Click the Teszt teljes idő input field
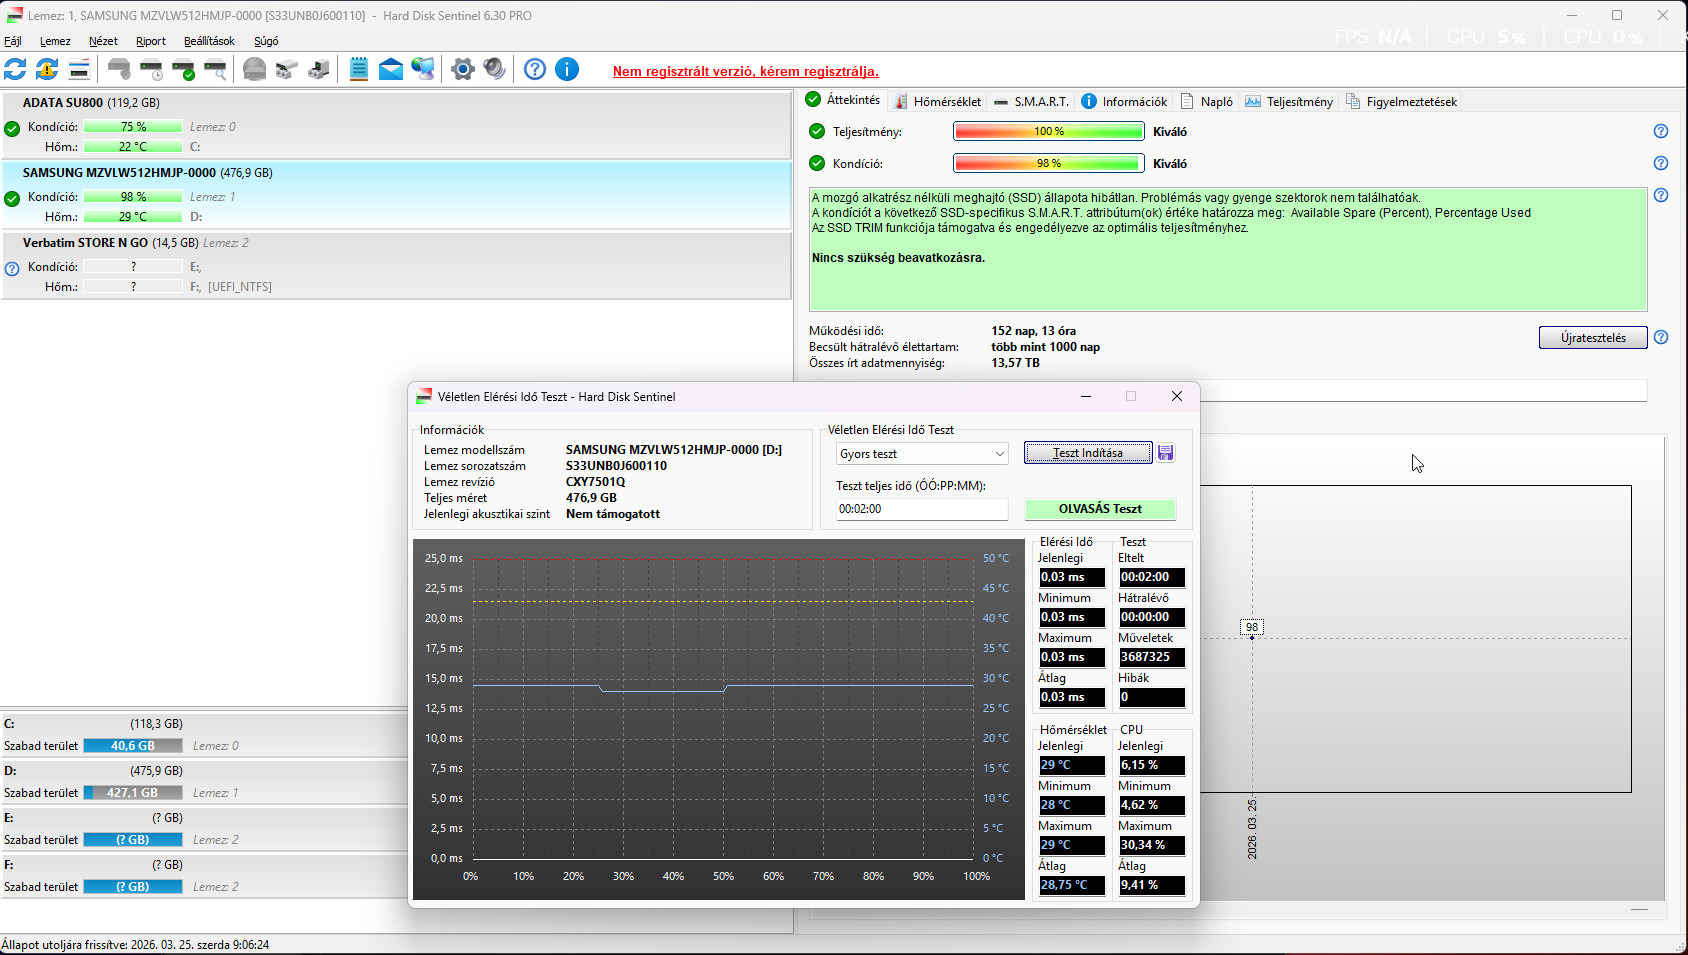 tap(922, 509)
